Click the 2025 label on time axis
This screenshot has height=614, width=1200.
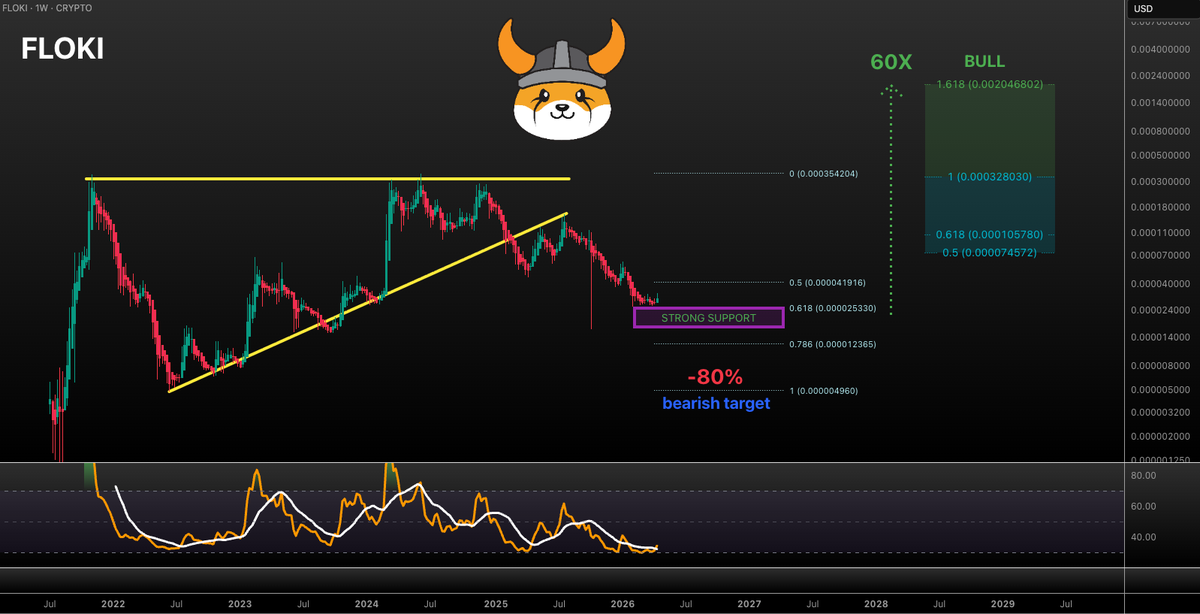coord(494,604)
